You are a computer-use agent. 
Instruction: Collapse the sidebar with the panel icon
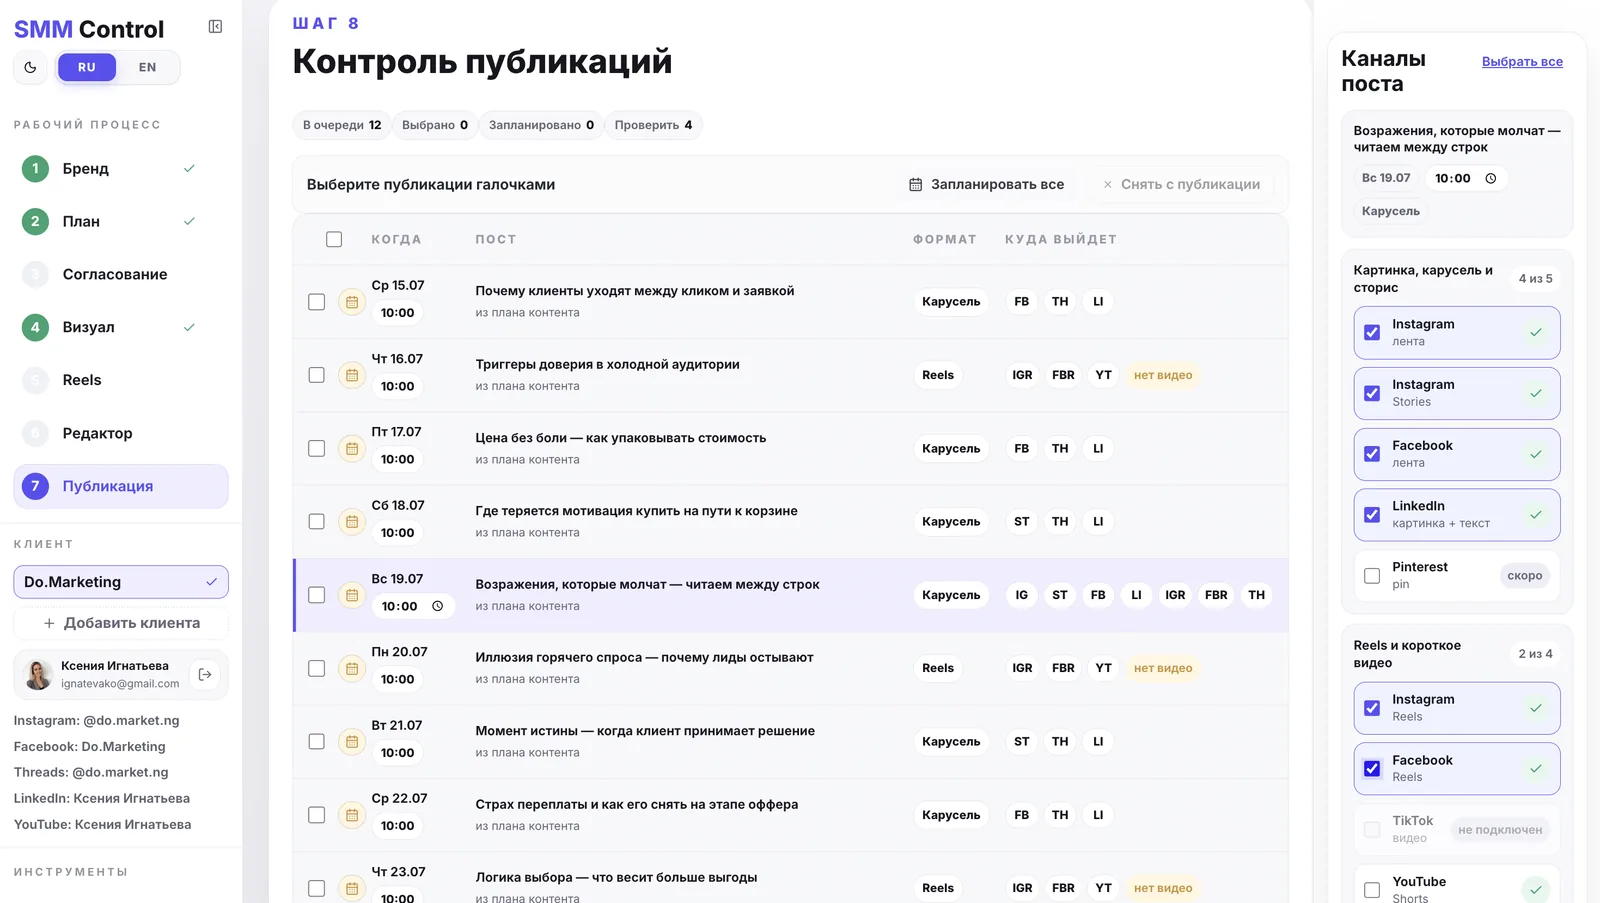215,27
